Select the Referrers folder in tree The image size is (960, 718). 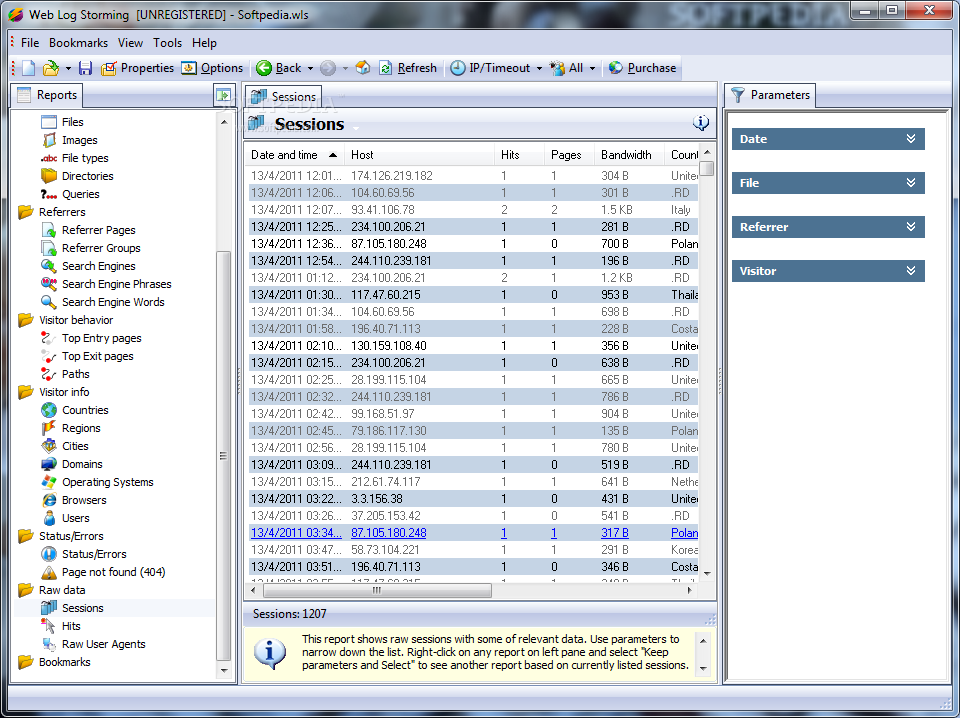click(52, 212)
